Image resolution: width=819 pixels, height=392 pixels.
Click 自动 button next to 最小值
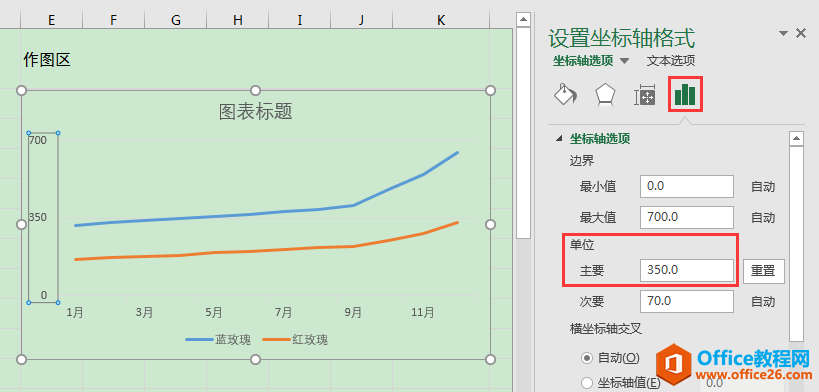[763, 187]
